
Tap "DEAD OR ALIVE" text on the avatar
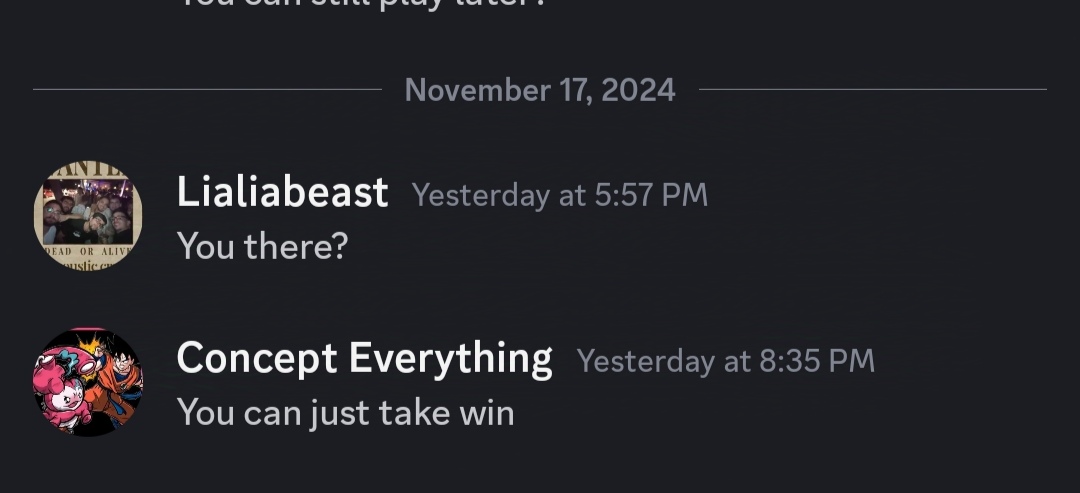88,252
